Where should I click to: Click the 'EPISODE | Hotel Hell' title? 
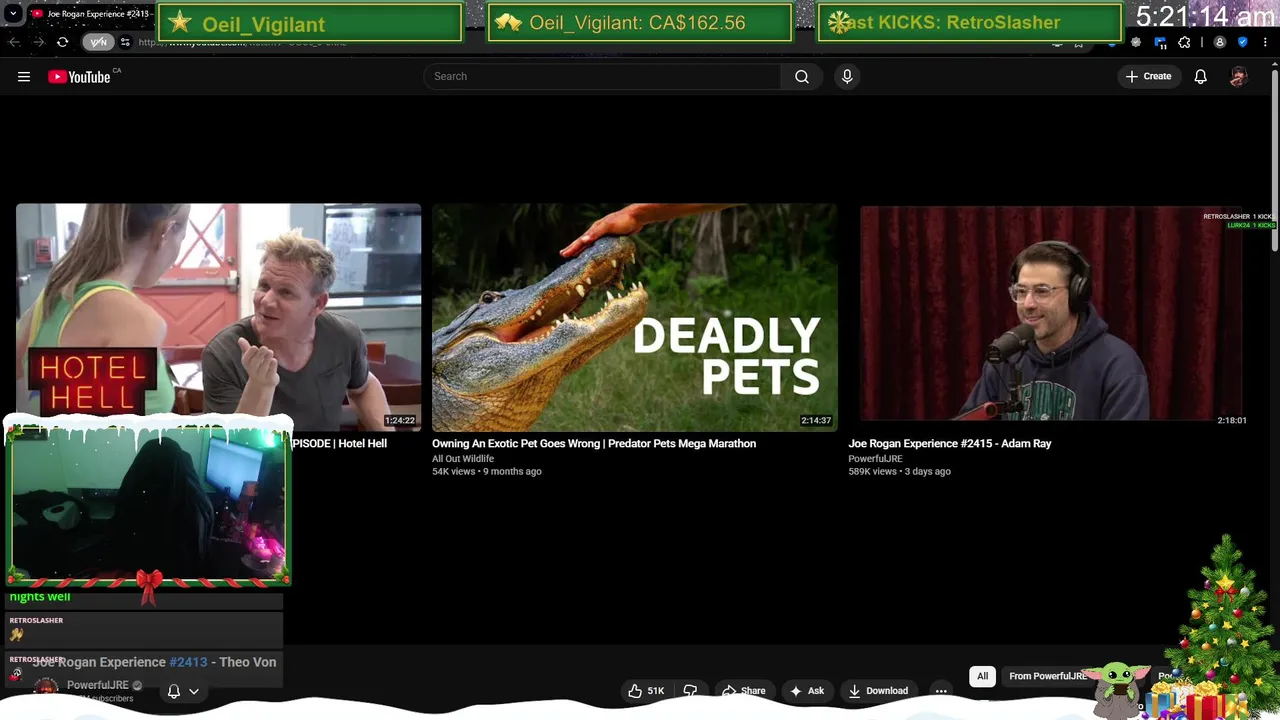339,444
